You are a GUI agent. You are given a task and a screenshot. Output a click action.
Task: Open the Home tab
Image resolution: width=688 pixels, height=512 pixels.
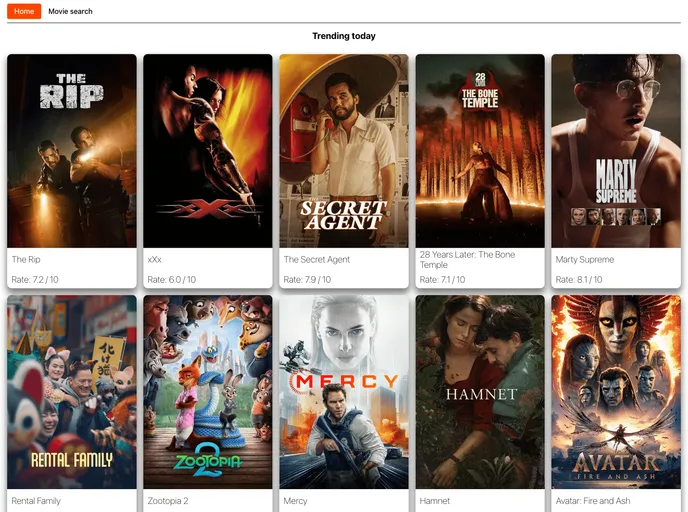pos(24,11)
